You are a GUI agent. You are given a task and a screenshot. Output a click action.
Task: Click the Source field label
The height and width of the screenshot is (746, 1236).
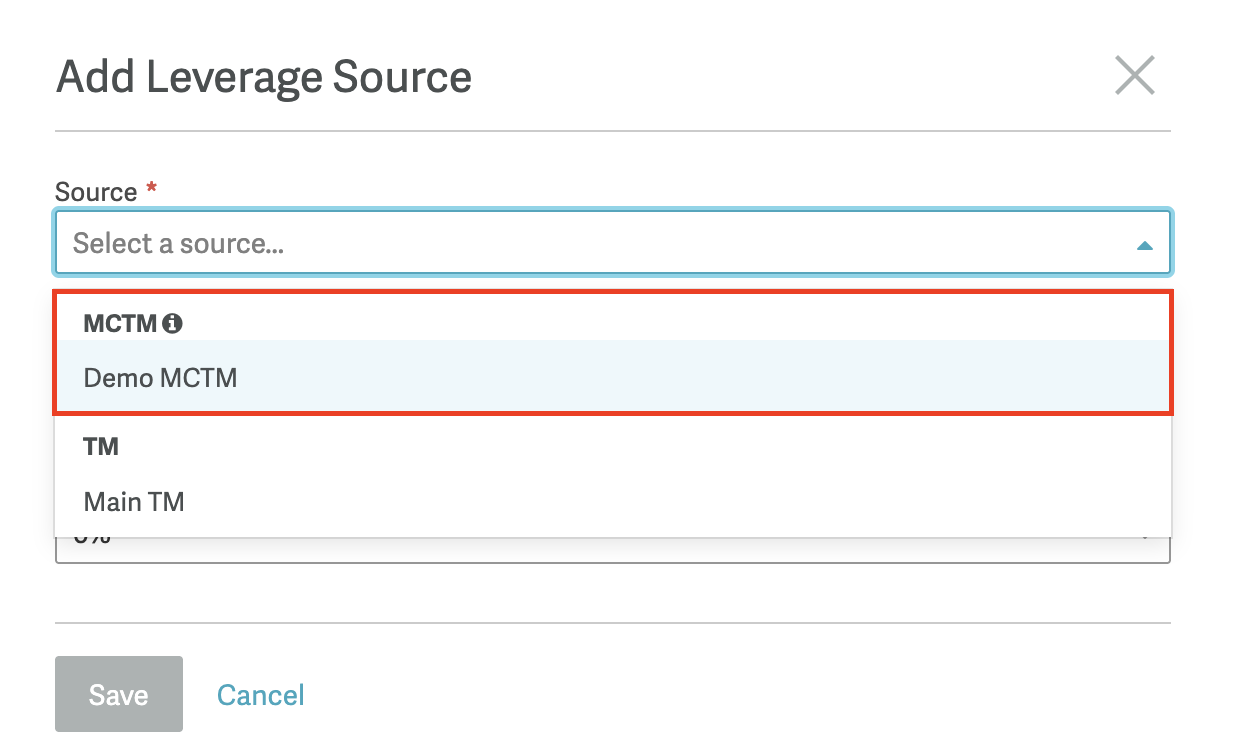96,192
